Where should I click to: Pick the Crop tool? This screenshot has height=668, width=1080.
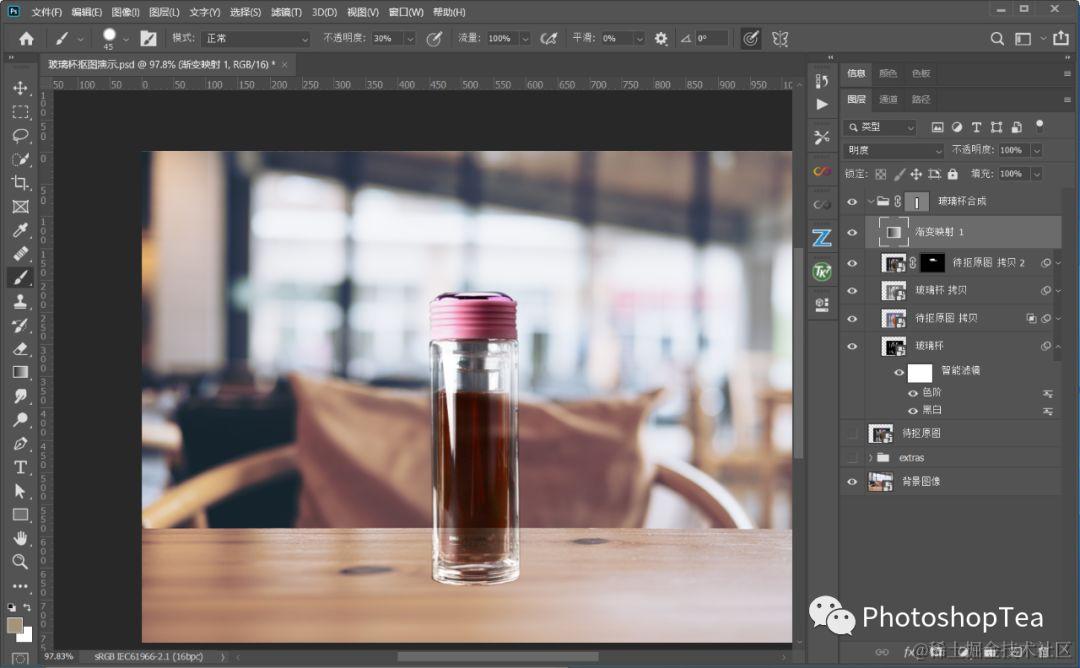(x=20, y=183)
